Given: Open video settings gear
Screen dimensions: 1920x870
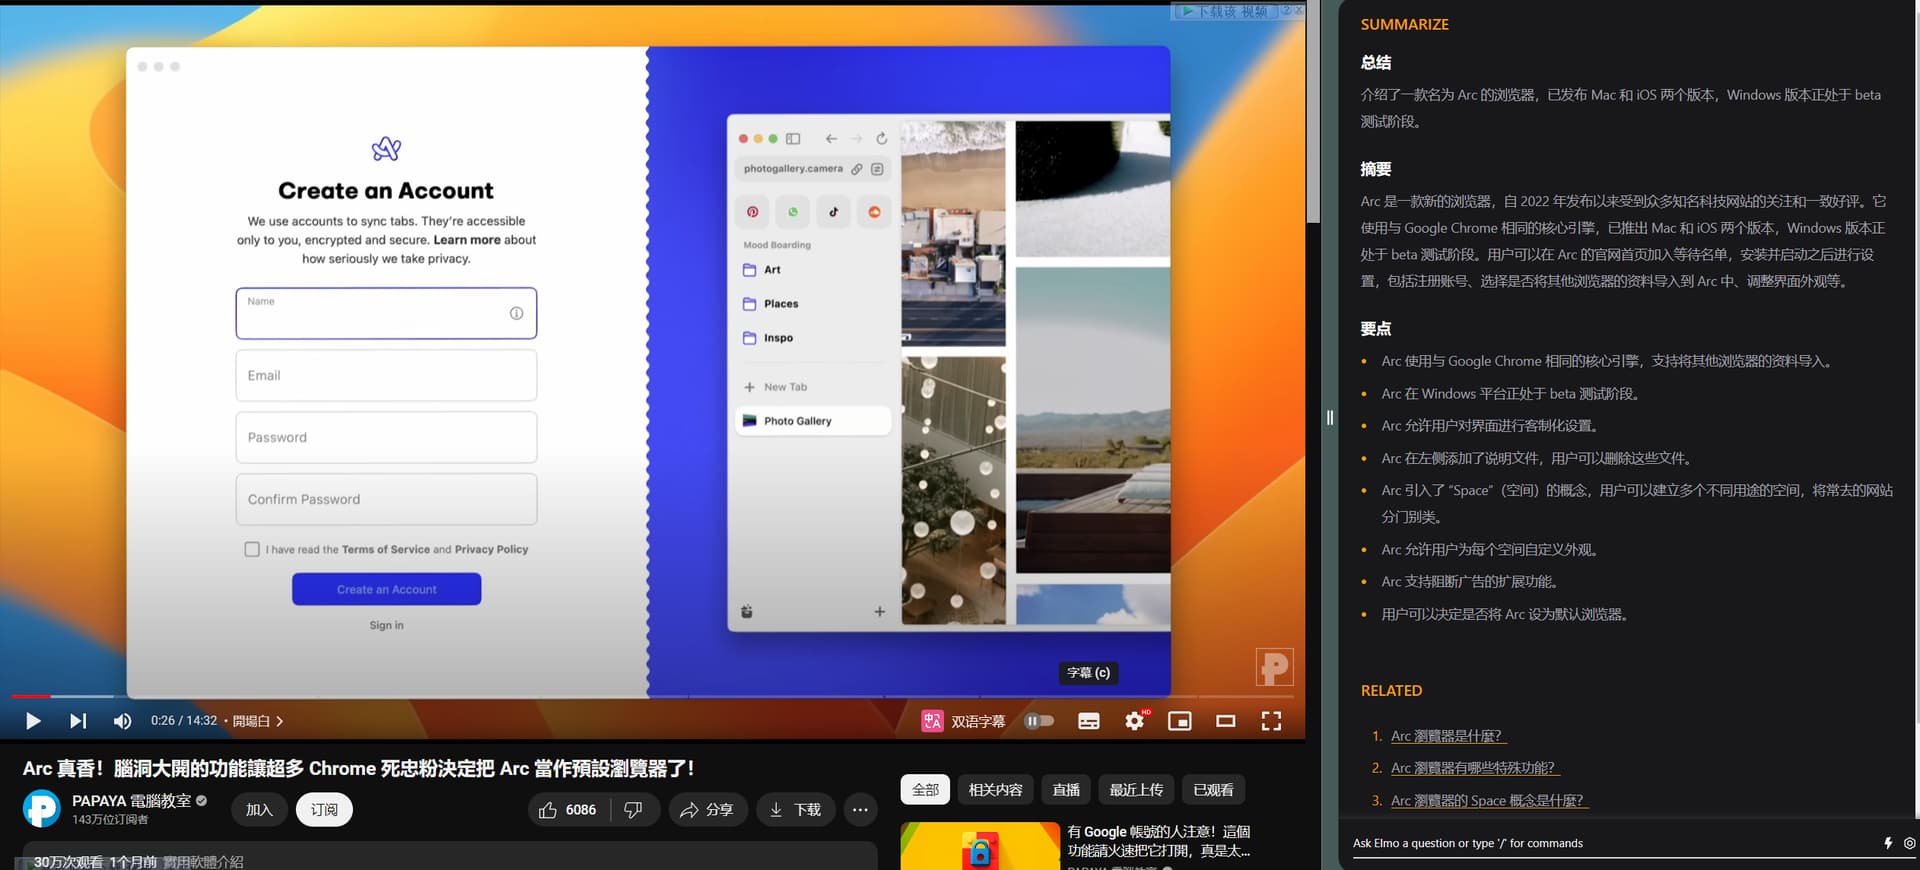Looking at the screenshot, I should pos(1135,721).
